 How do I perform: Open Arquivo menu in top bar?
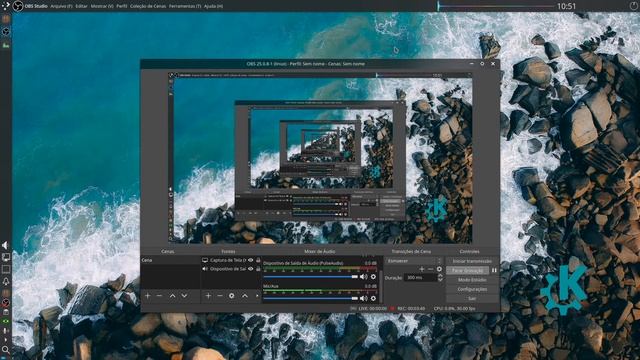(61, 6)
